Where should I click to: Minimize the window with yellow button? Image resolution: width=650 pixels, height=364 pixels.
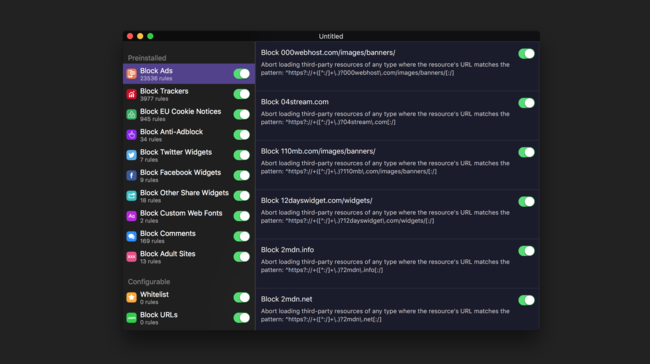point(140,36)
